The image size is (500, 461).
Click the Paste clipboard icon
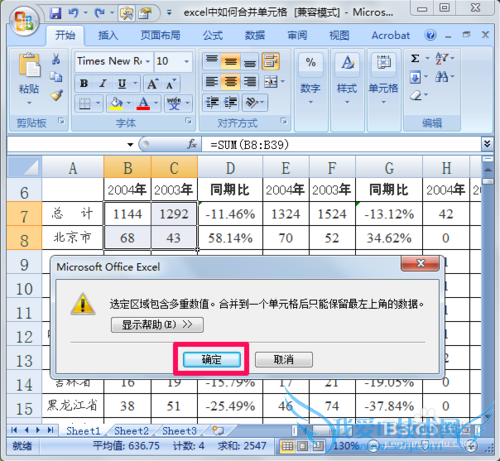[29, 65]
